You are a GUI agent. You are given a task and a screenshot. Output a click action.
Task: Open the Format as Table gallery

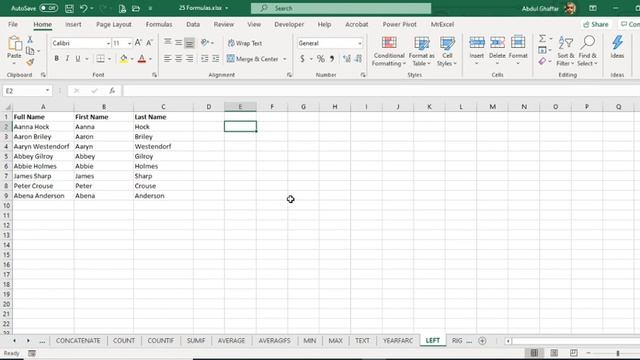coord(422,51)
